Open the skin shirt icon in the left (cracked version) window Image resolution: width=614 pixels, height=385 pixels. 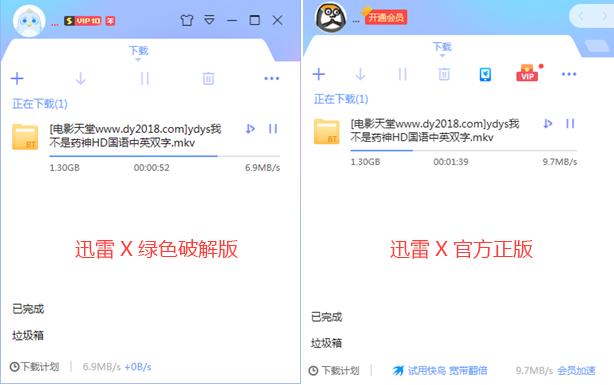[187, 20]
